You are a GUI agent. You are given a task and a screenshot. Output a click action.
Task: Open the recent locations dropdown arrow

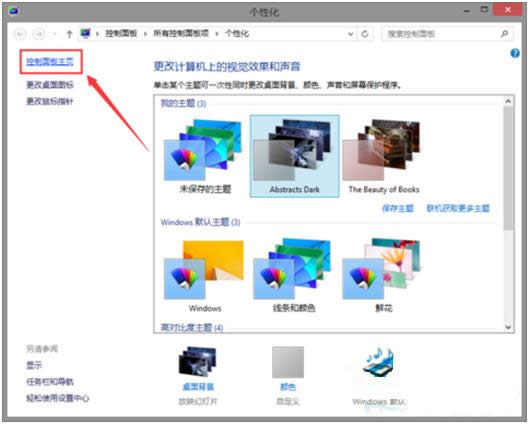(54, 34)
